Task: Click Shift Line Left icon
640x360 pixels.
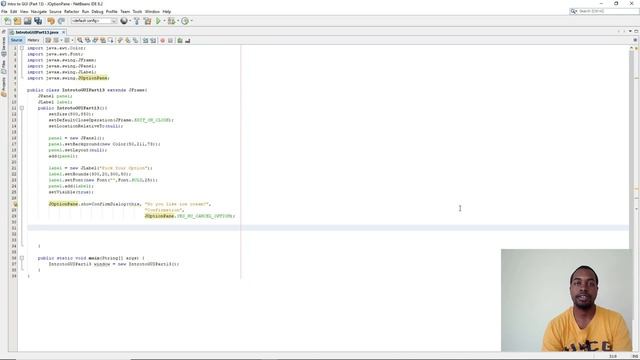Action: 145,40
